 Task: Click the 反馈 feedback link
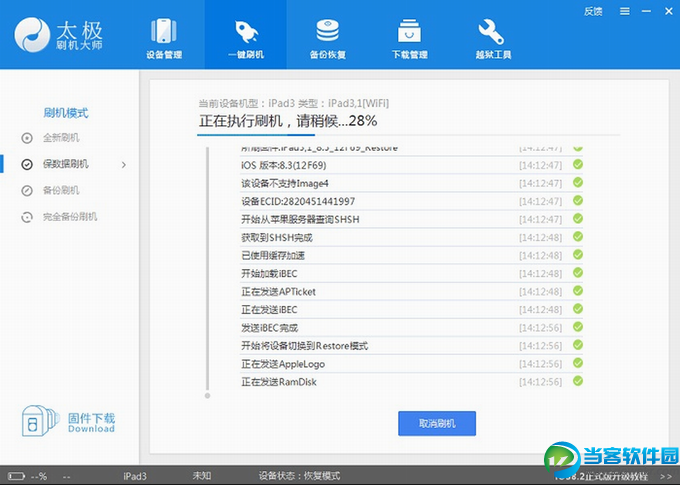(x=593, y=12)
